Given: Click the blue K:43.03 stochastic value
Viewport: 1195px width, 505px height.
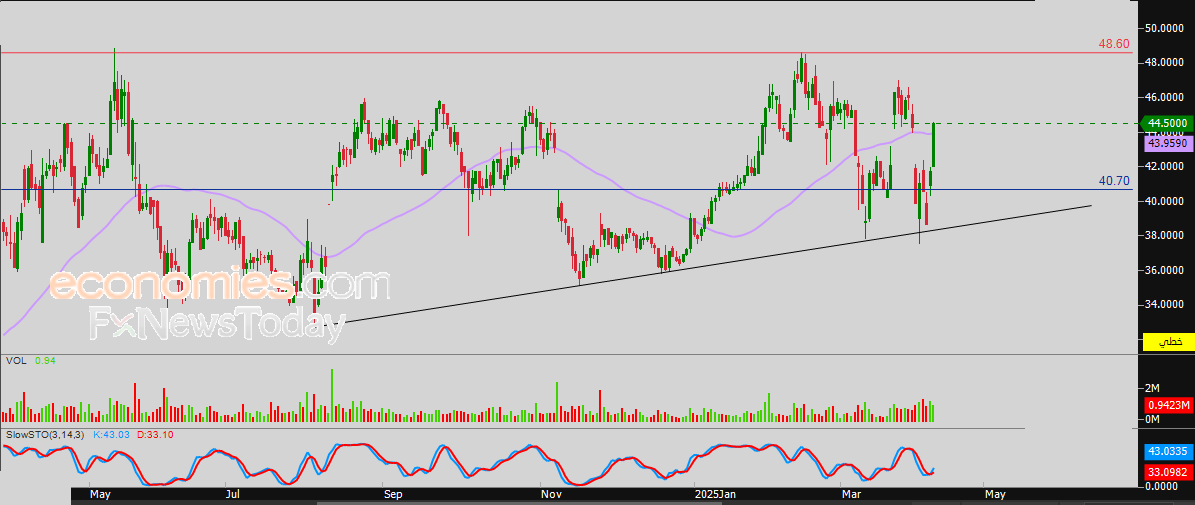Looking at the screenshot, I should click(112, 434).
